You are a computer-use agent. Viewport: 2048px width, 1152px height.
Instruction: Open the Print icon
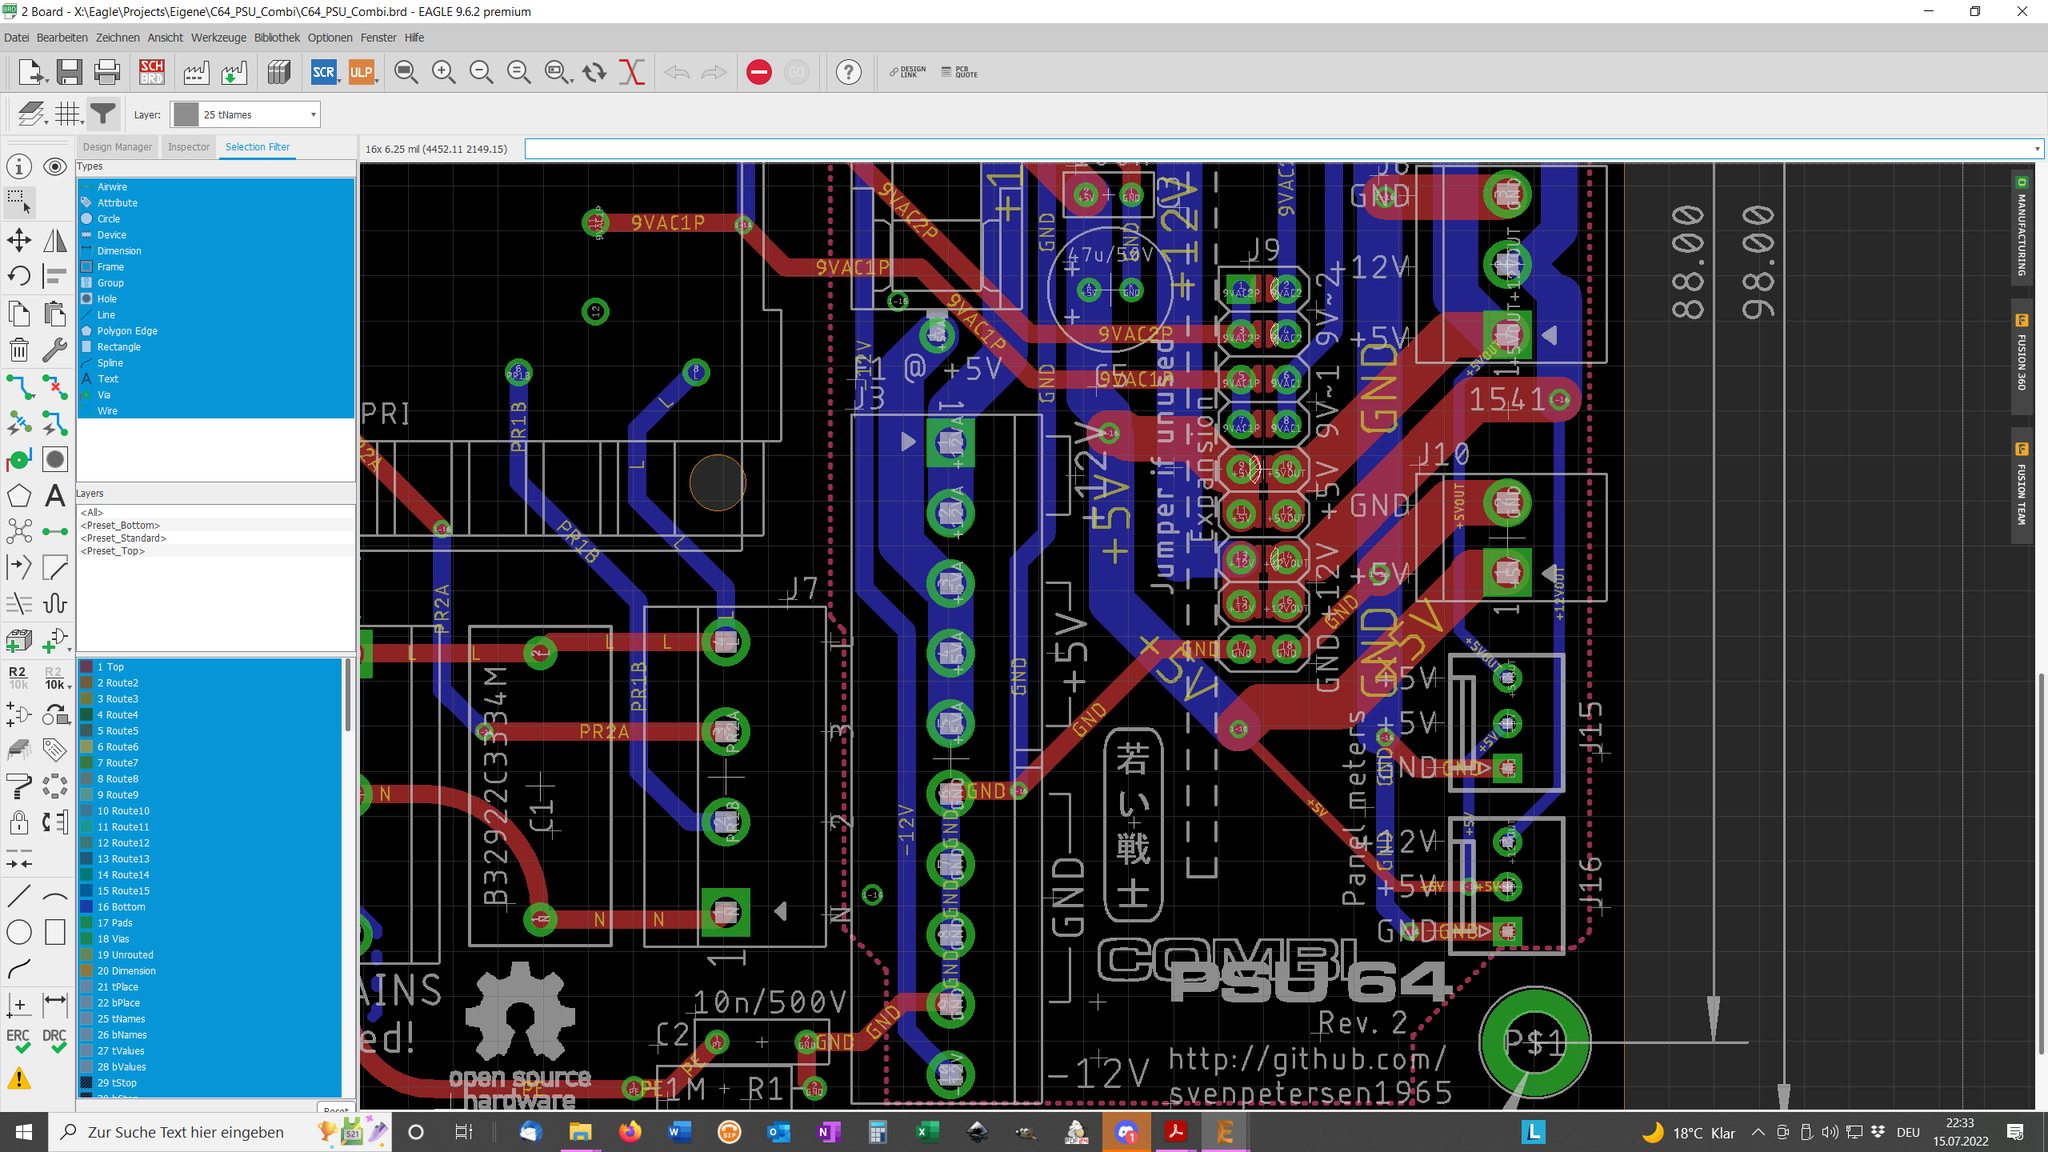point(107,72)
